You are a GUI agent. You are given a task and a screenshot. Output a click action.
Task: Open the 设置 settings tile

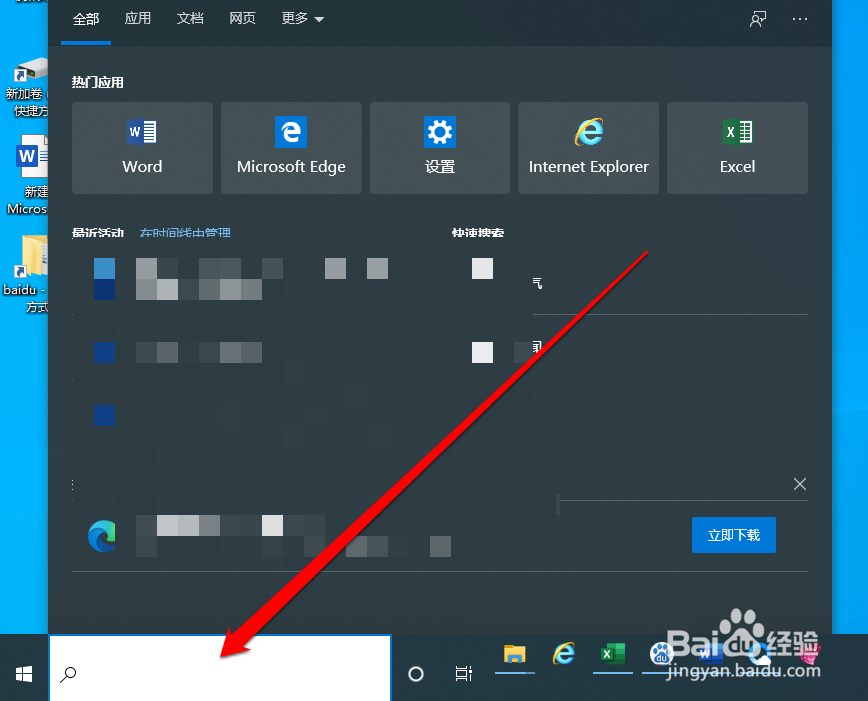(x=440, y=148)
